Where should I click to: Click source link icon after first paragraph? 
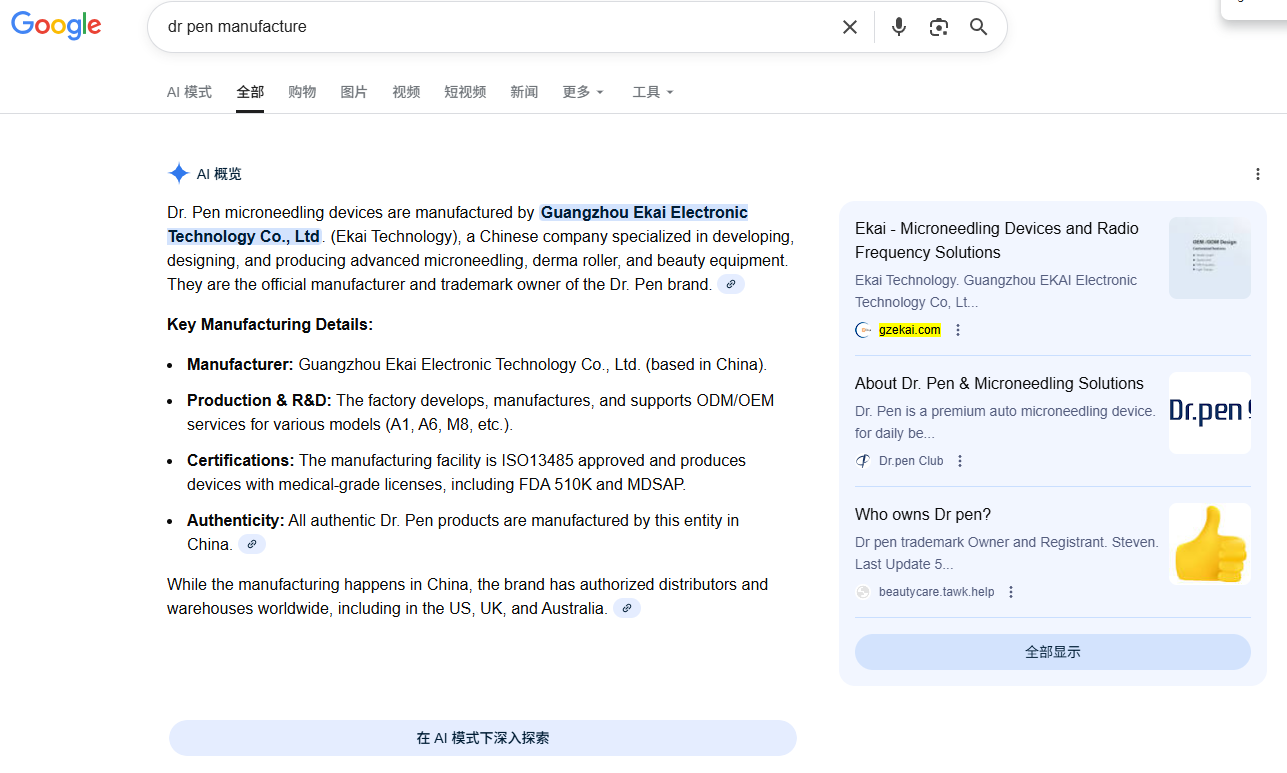(731, 285)
